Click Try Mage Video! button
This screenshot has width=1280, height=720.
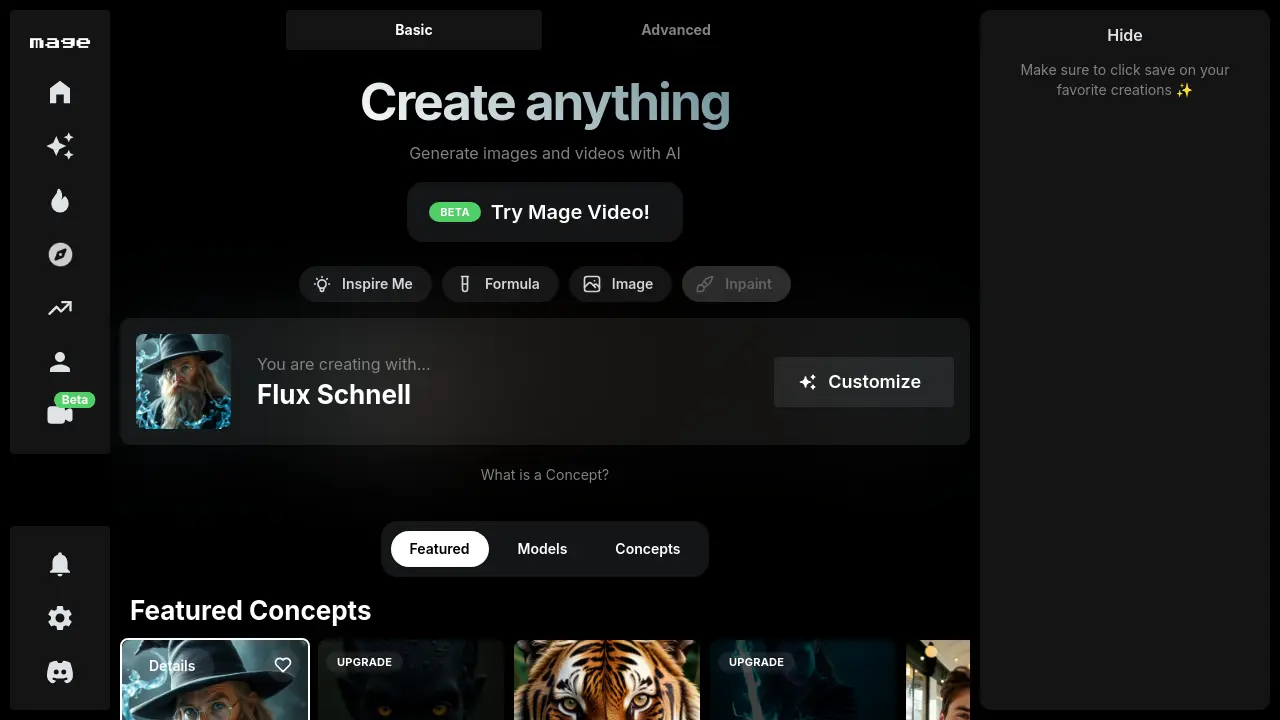(x=545, y=212)
